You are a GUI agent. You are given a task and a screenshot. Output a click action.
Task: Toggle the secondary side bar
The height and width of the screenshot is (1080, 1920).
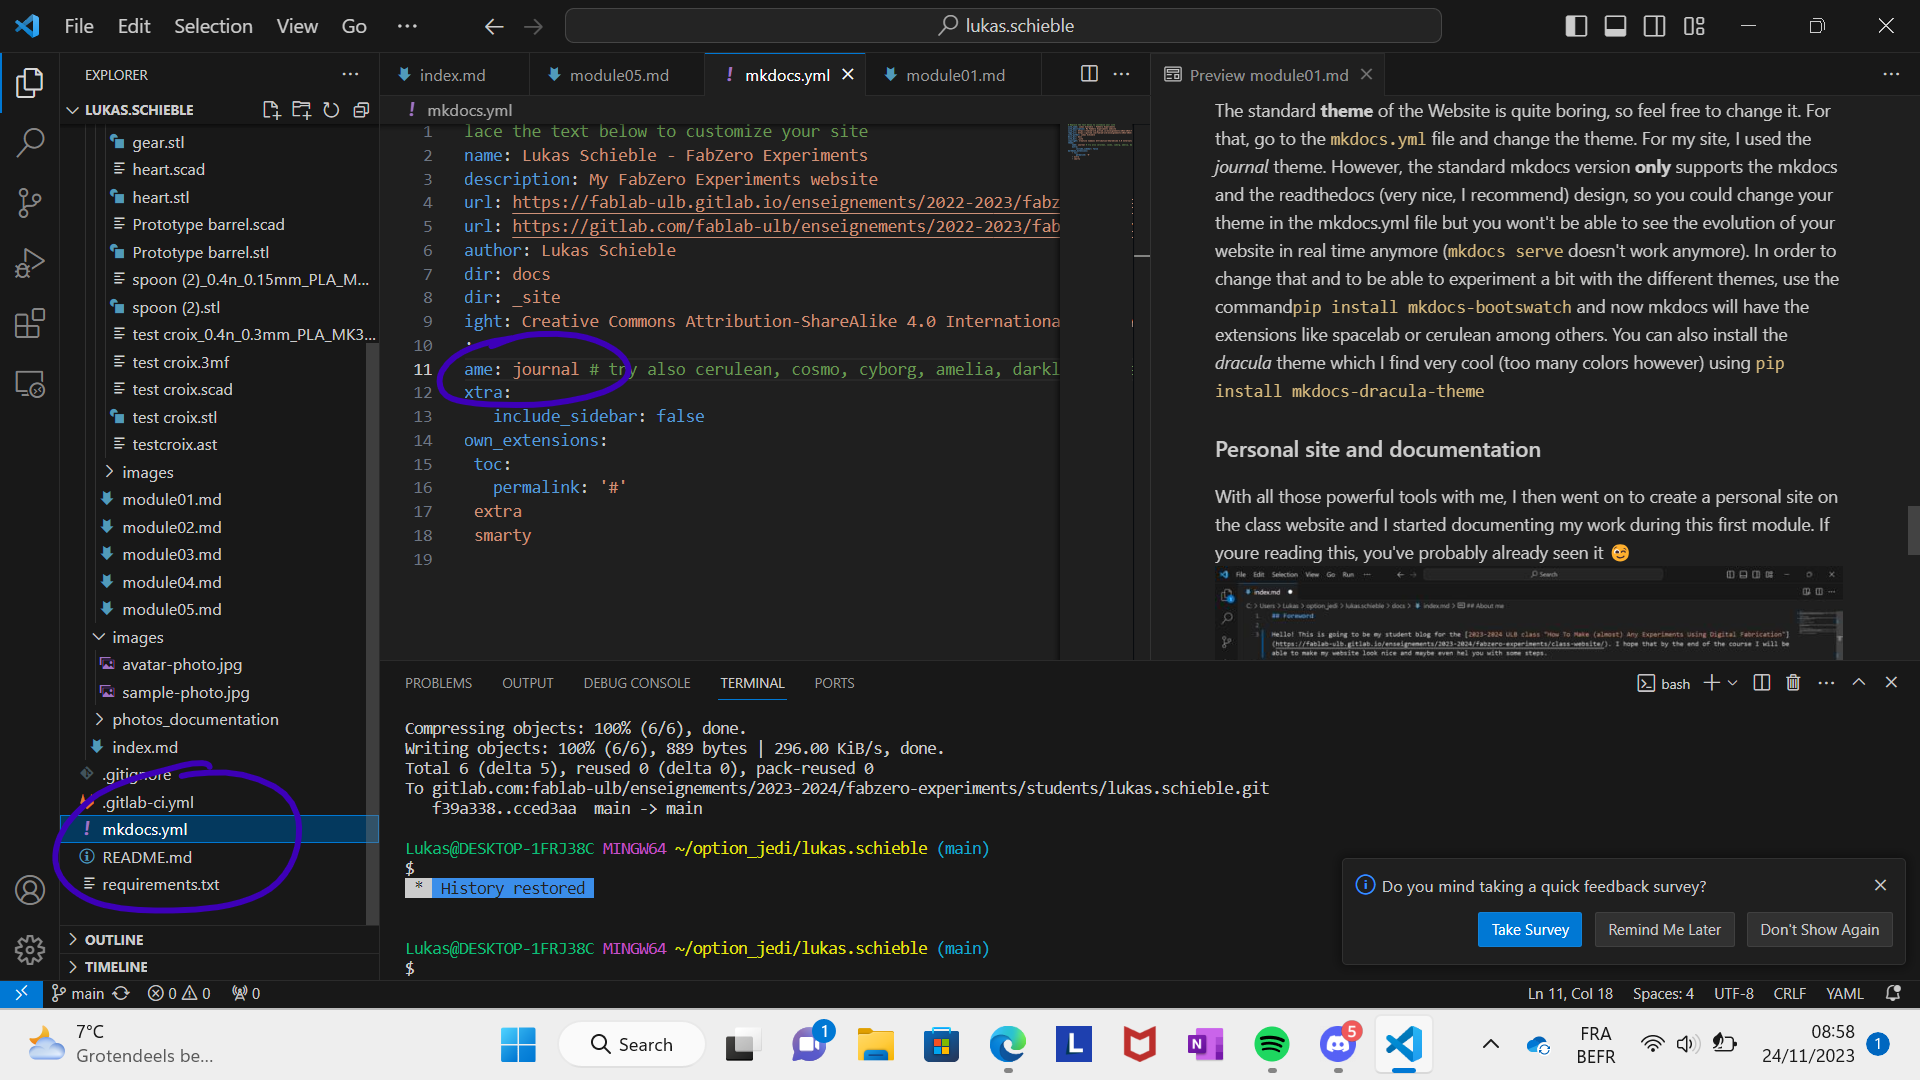click(1655, 26)
